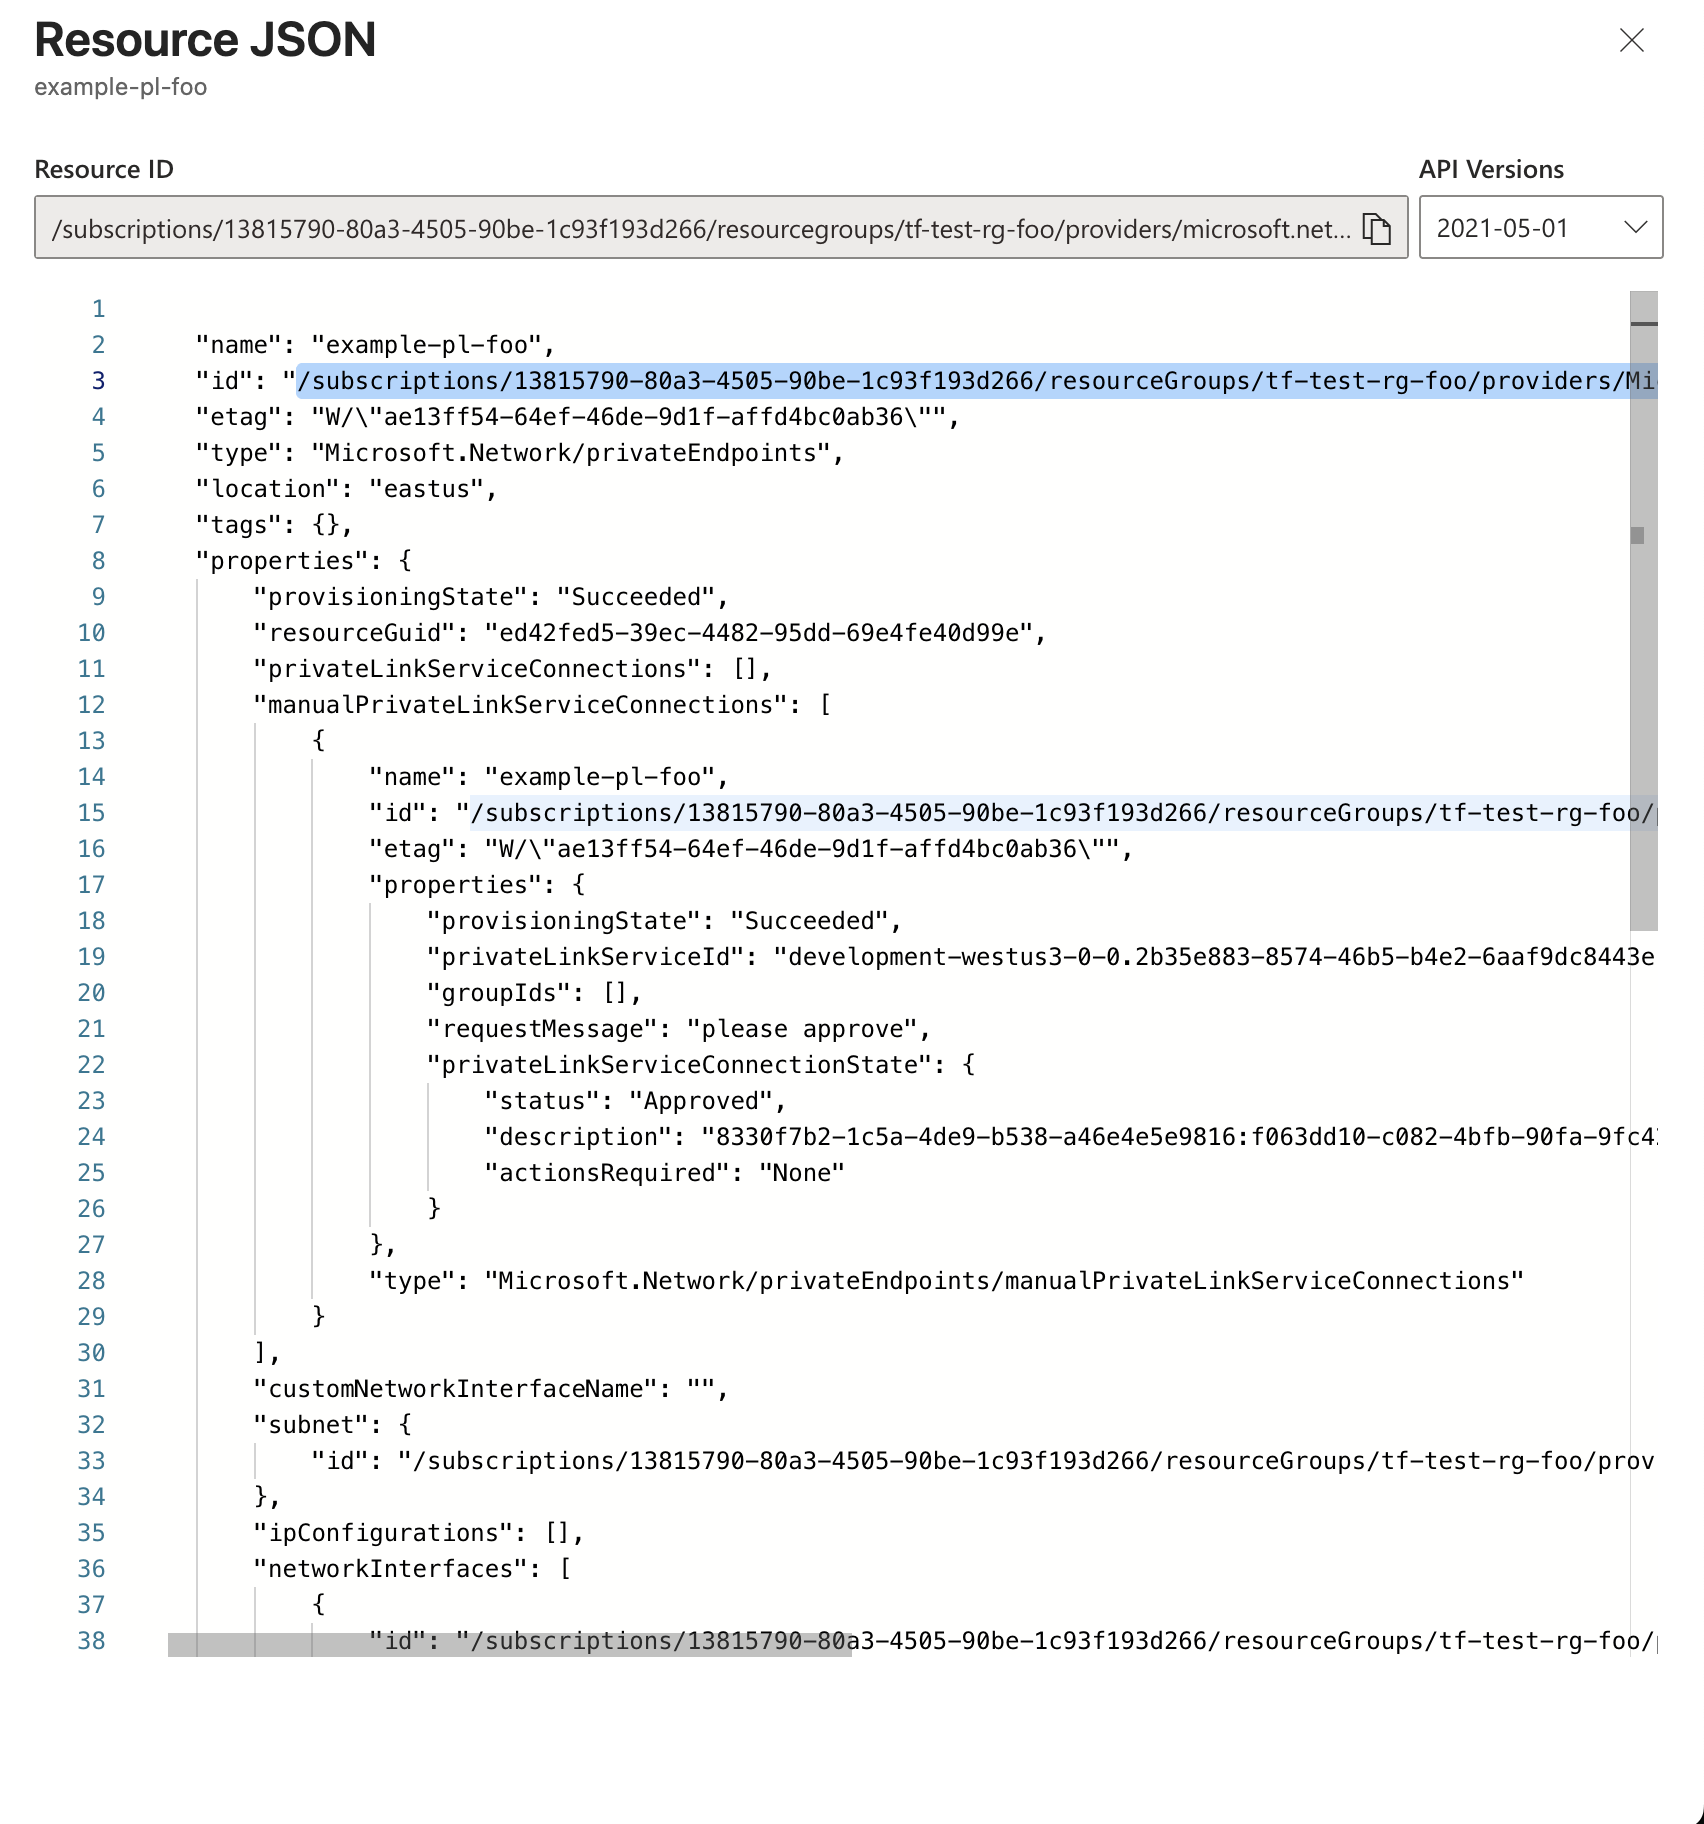
Task: Click the provisioningState value Succeeded
Action: pos(641,596)
